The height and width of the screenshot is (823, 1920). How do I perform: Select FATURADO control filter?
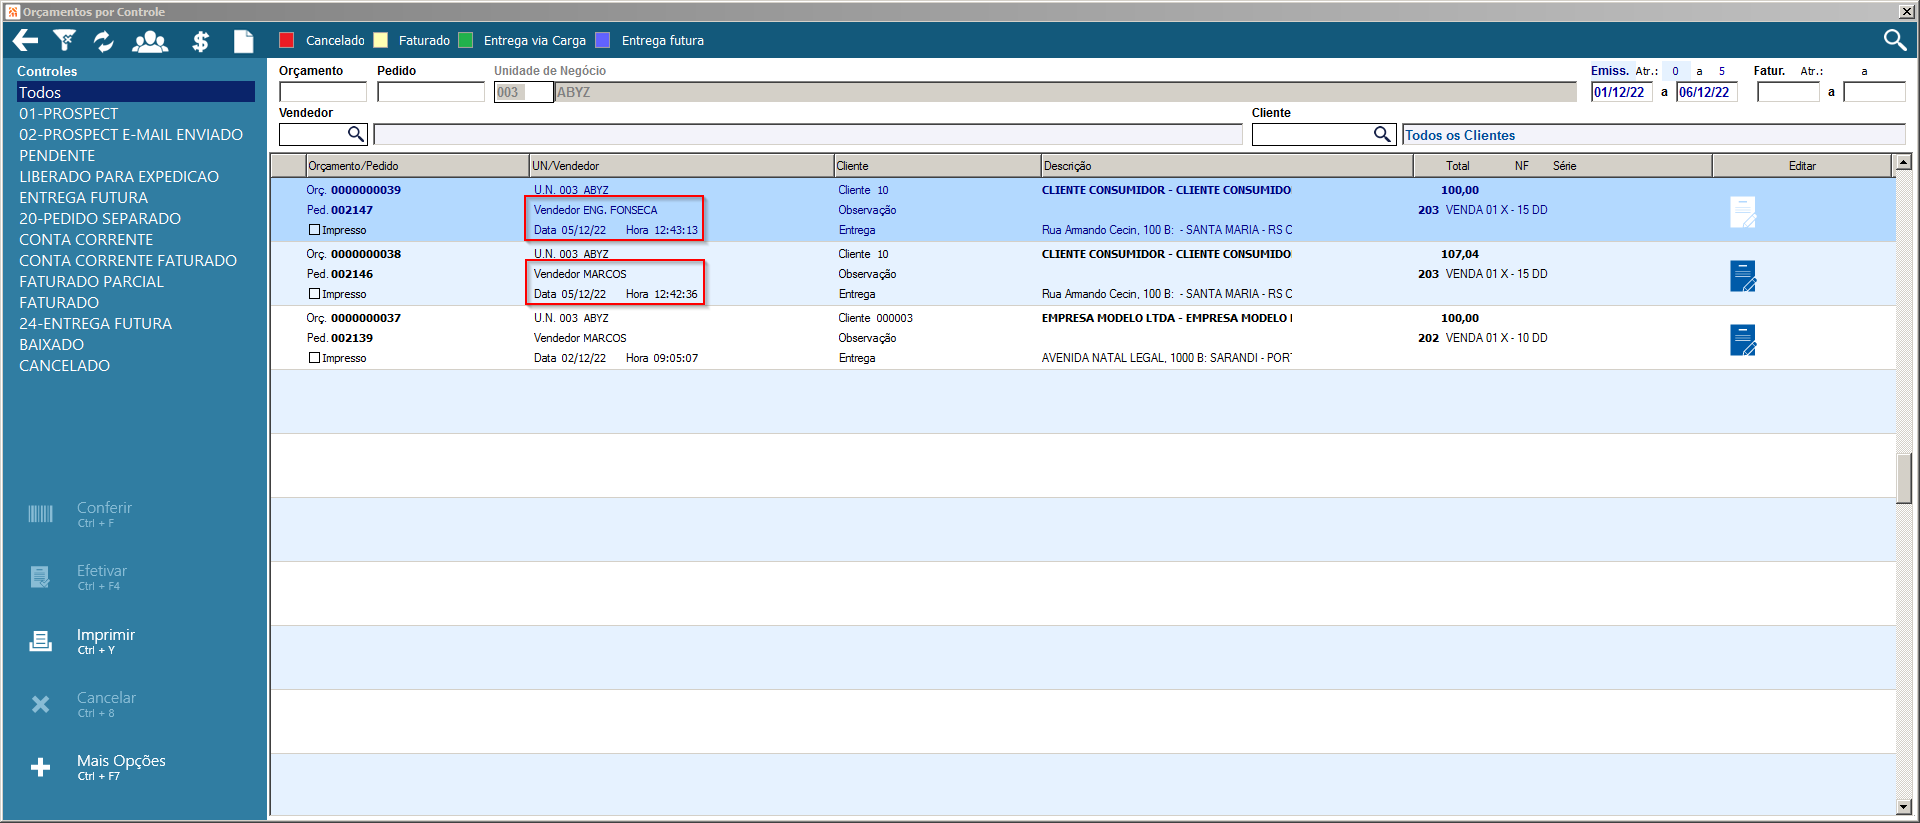59,303
